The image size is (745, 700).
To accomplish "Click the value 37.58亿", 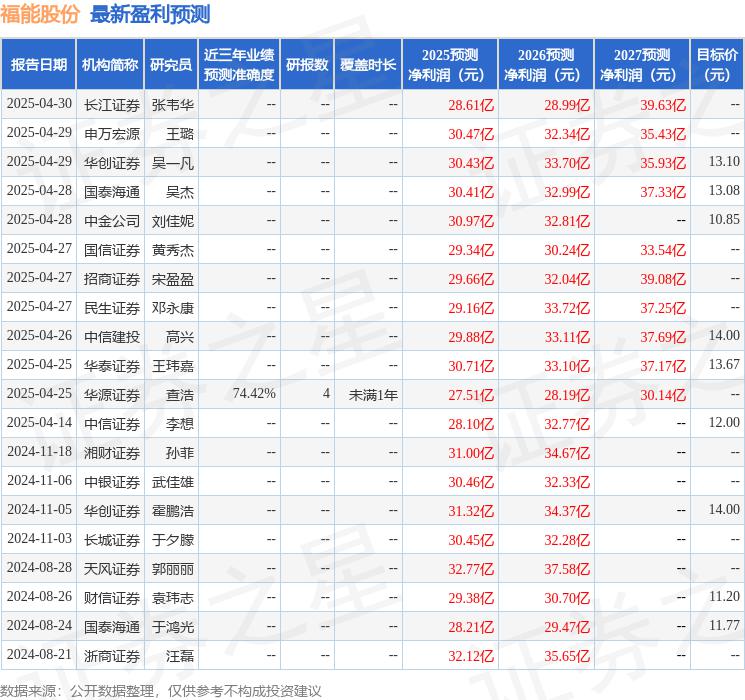I will (567, 569).
